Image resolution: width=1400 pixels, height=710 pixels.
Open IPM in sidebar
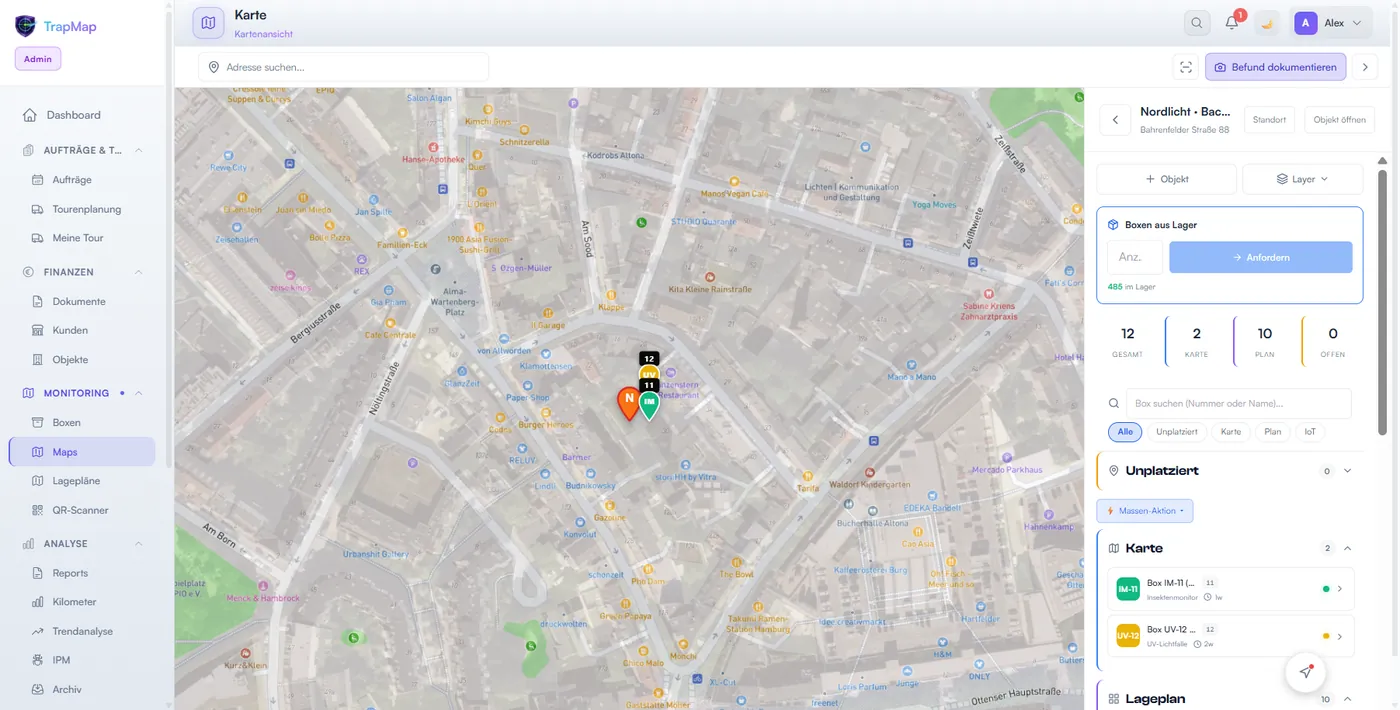61,660
